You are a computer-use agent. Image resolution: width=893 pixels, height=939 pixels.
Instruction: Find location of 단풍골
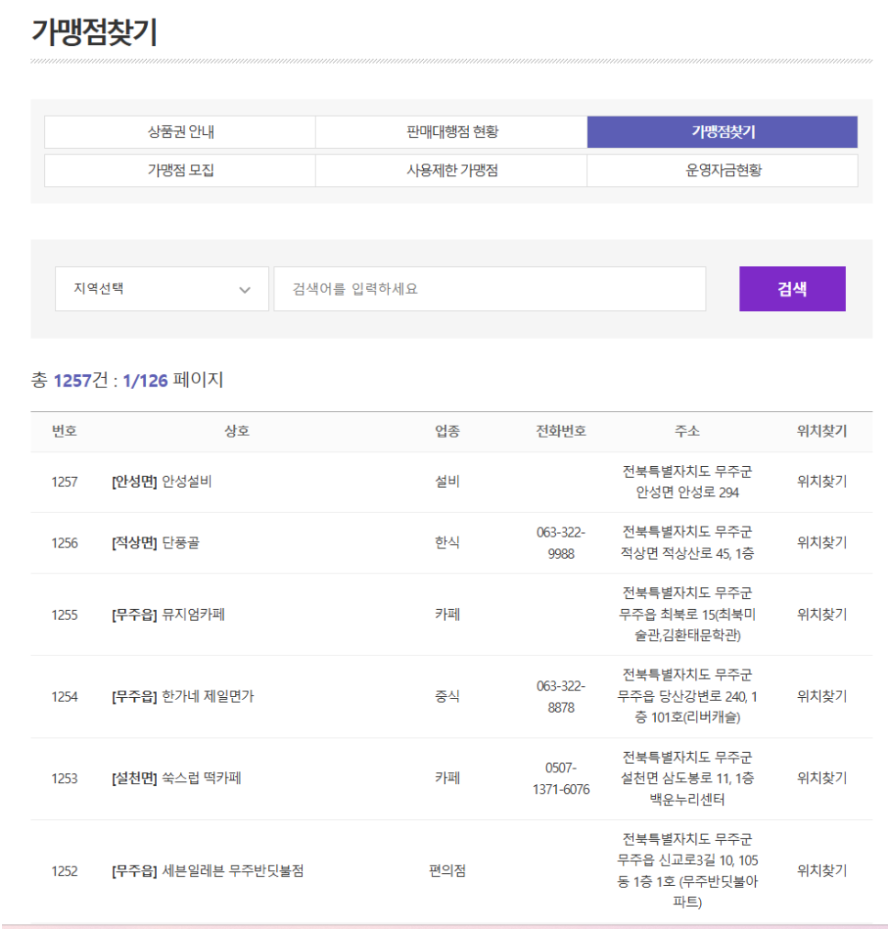click(x=821, y=543)
